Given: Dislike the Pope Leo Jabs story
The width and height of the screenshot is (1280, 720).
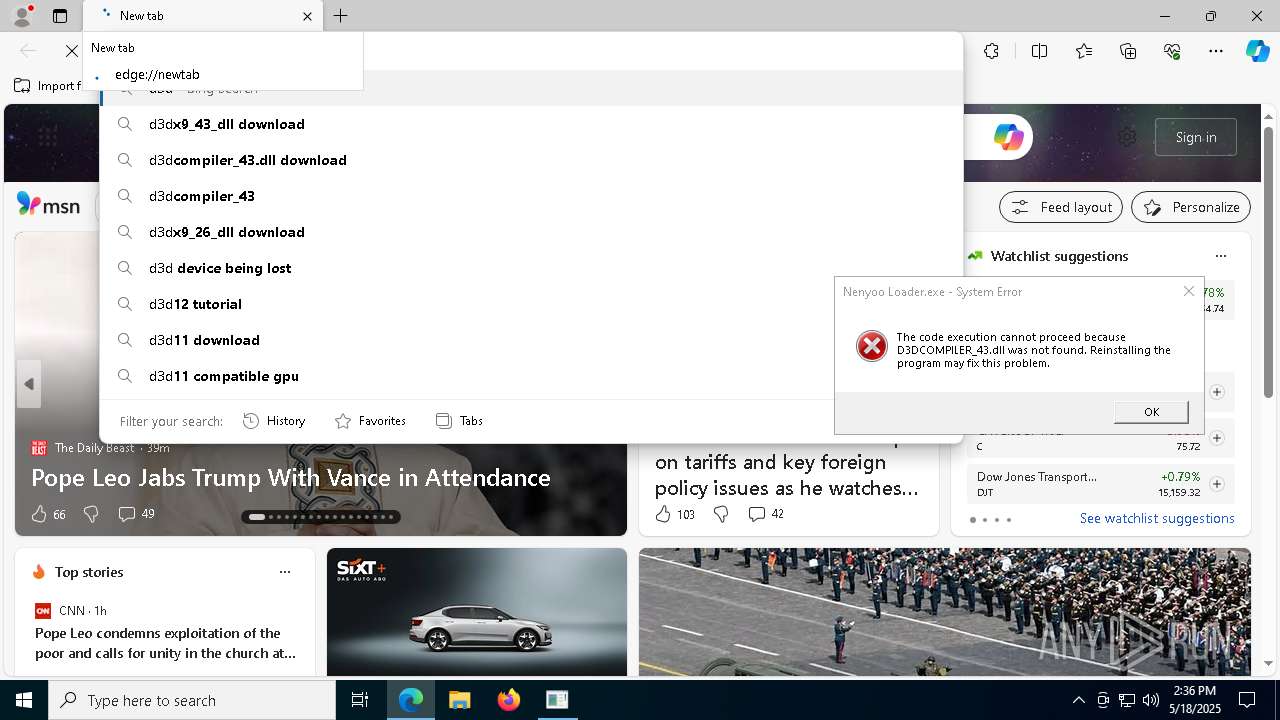Looking at the screenshot, I should point(91,514).
